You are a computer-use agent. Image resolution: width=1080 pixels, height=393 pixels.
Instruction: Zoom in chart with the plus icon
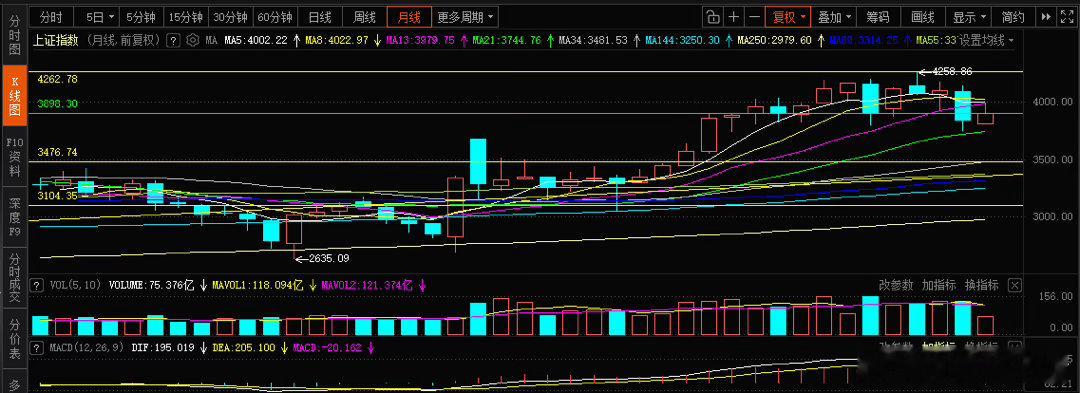(734, 17)
